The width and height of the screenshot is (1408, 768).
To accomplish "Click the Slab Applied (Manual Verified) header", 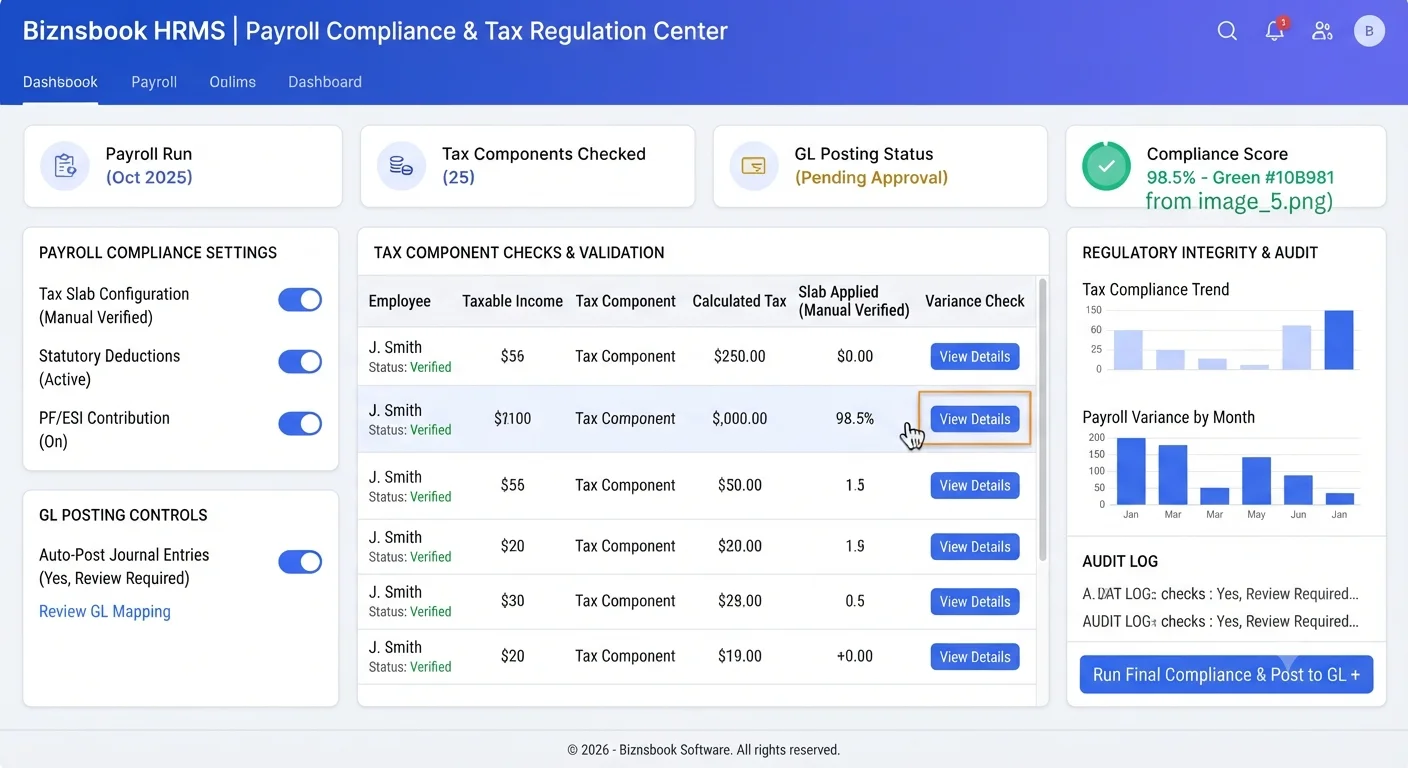I will [854, 301].
